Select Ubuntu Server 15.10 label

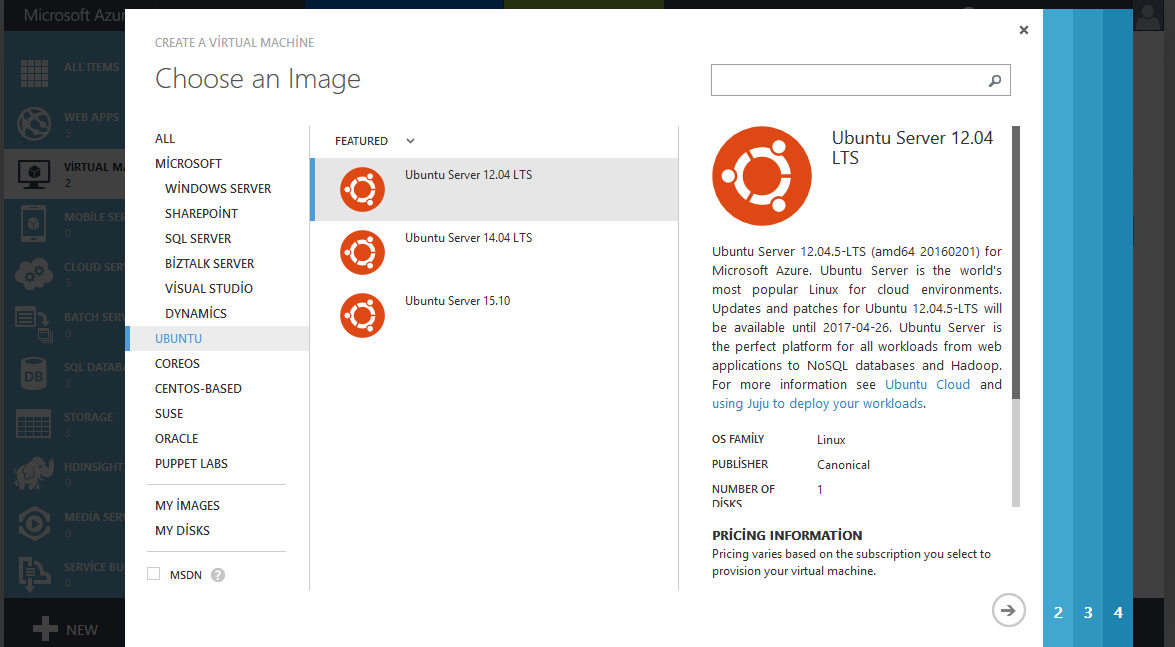tap(458, 301)
